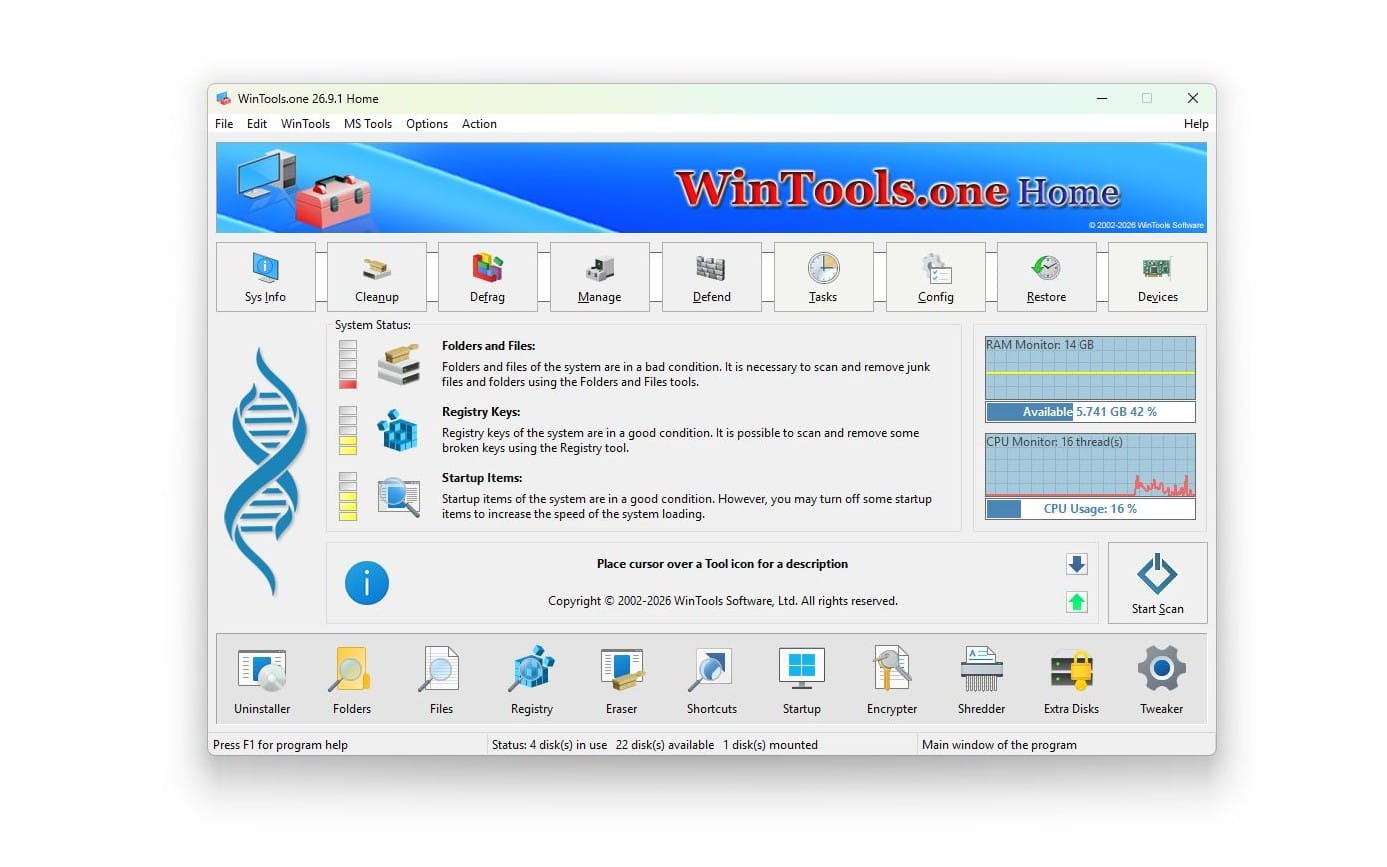Open the Encrypter tool
This screenshot has width=1387, height=867.
[892, 681]
